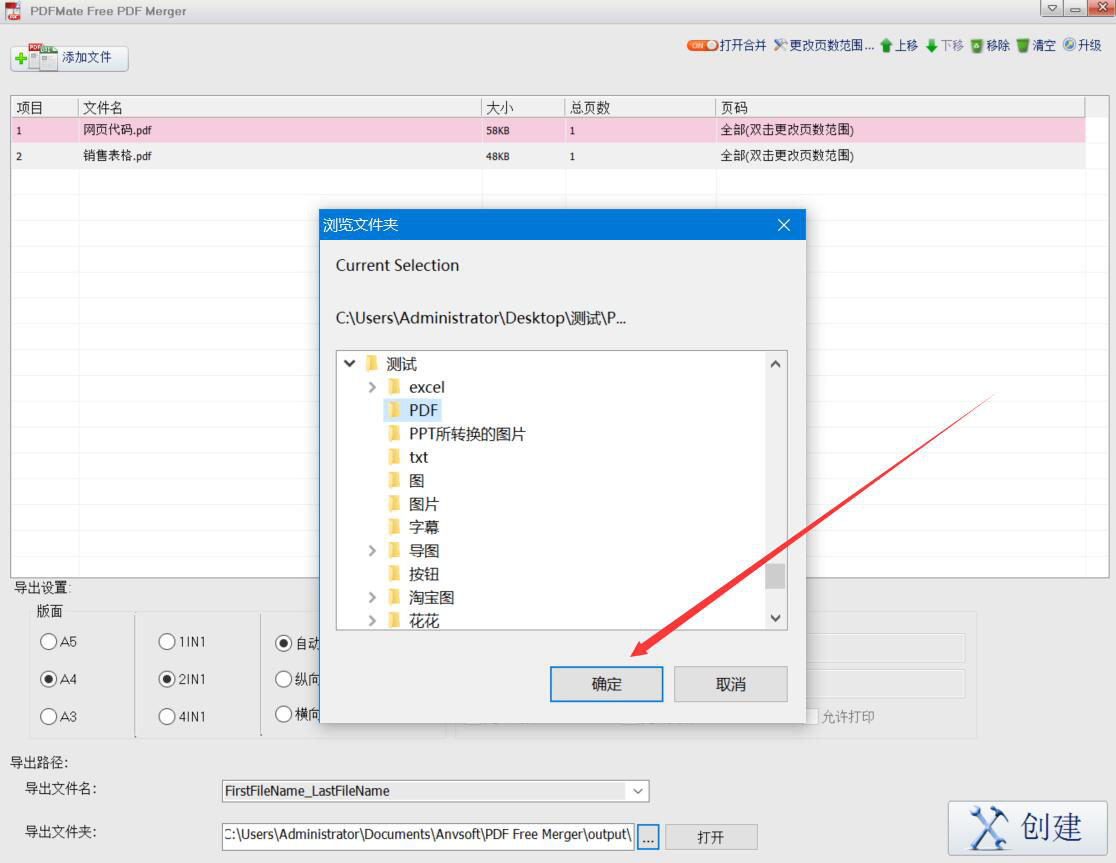Collapse the 测试 folder tree node
Image resolution: width=1116 pixels, height=863 pixels.
point(349,364)
